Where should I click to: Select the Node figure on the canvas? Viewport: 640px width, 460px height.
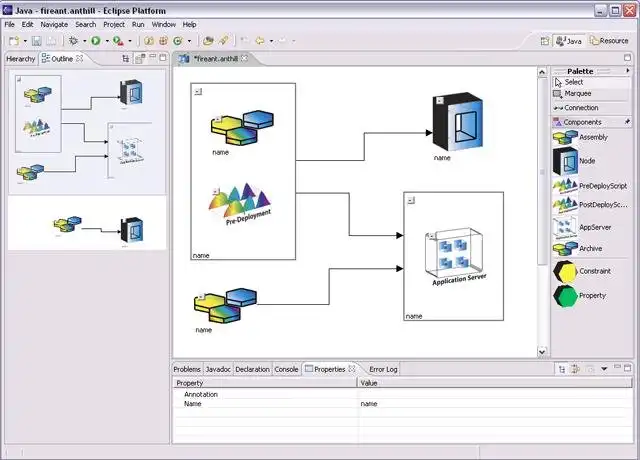click(x=458, y=122)
